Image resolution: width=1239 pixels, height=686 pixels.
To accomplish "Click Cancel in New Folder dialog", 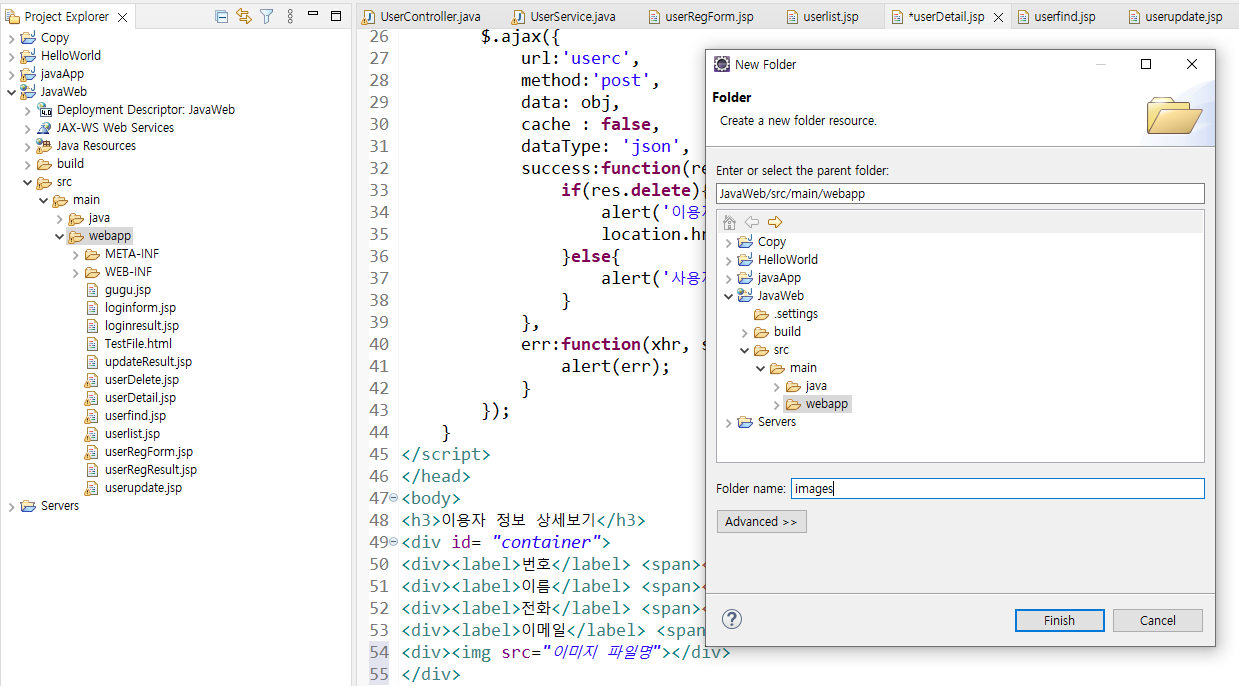I will coord(1158,620).
